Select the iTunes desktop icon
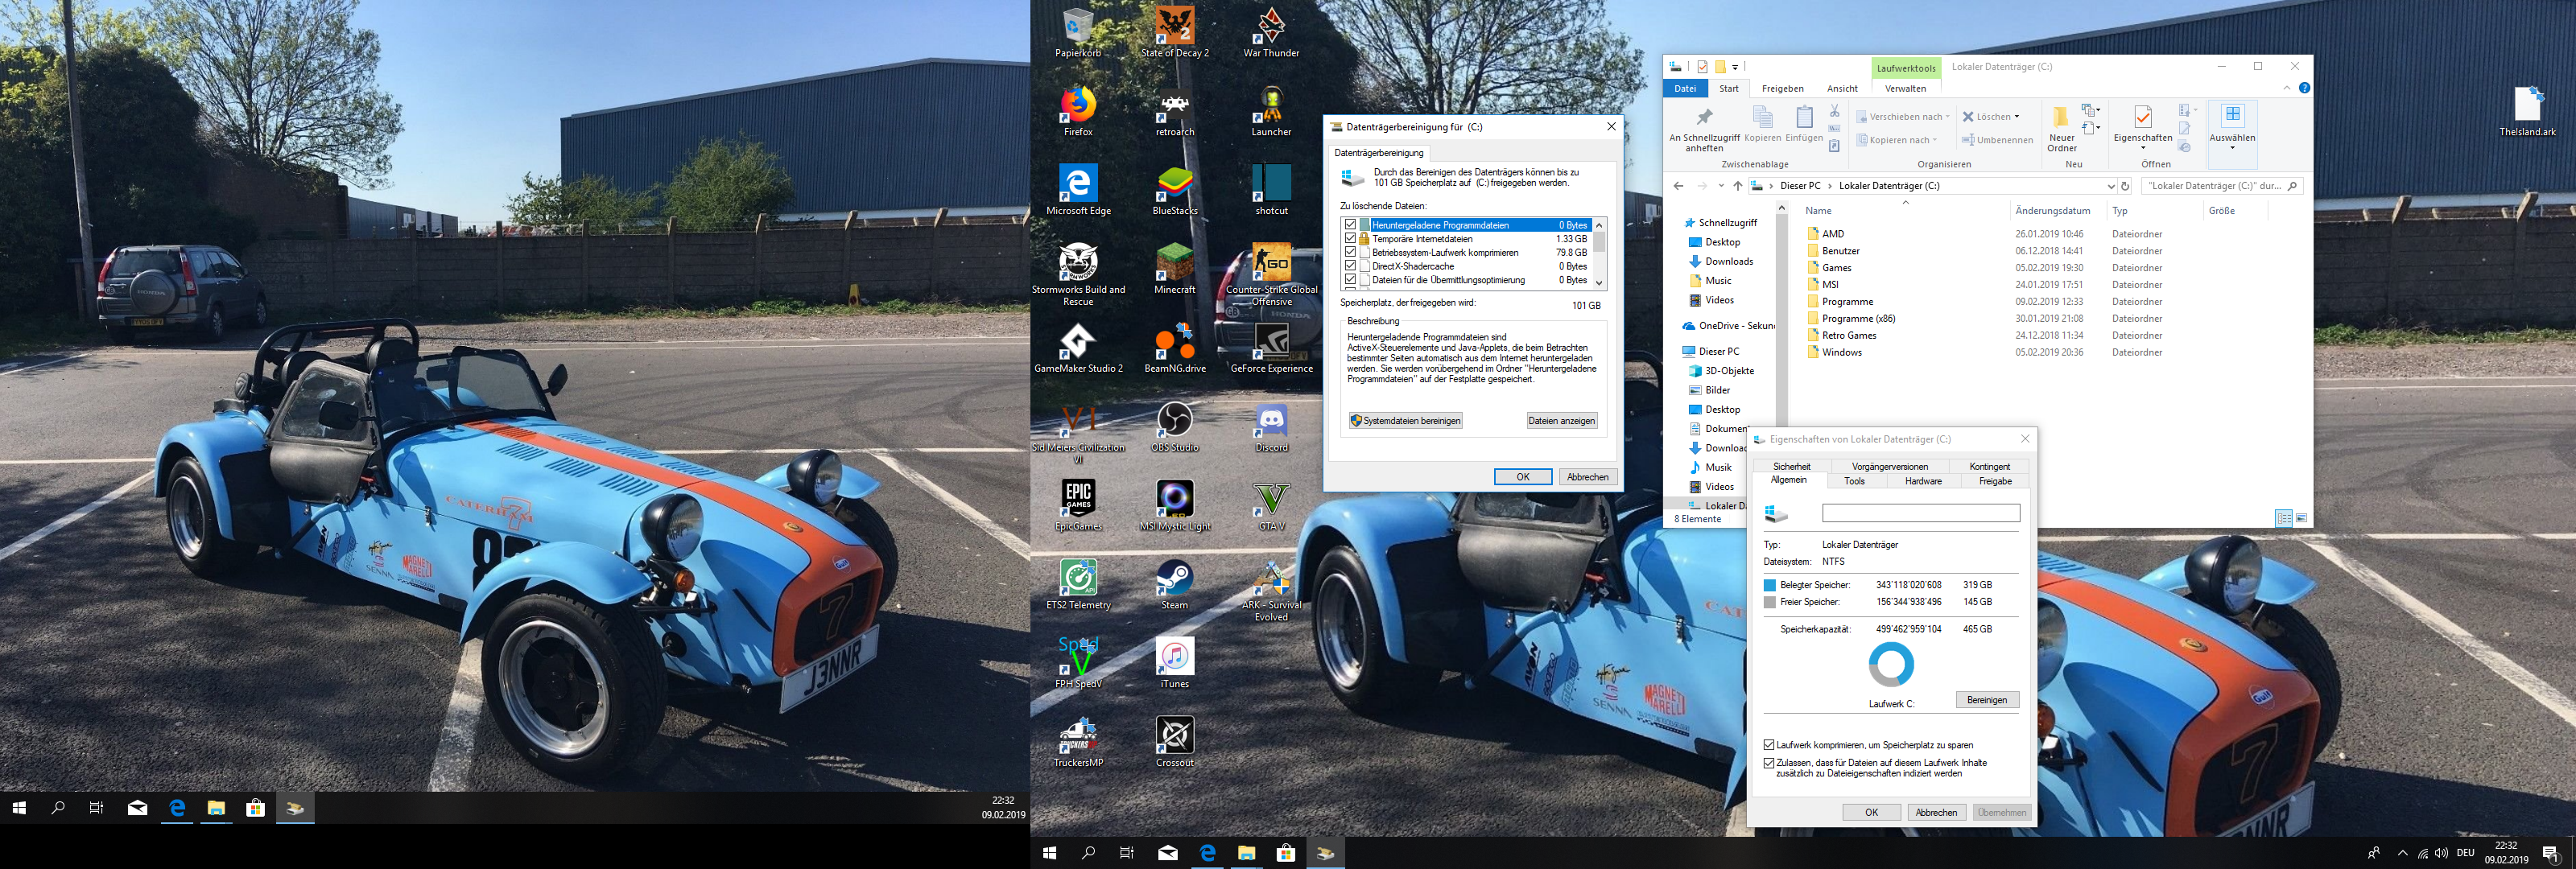2576x869 pixels. click(x=1175, y=664)
